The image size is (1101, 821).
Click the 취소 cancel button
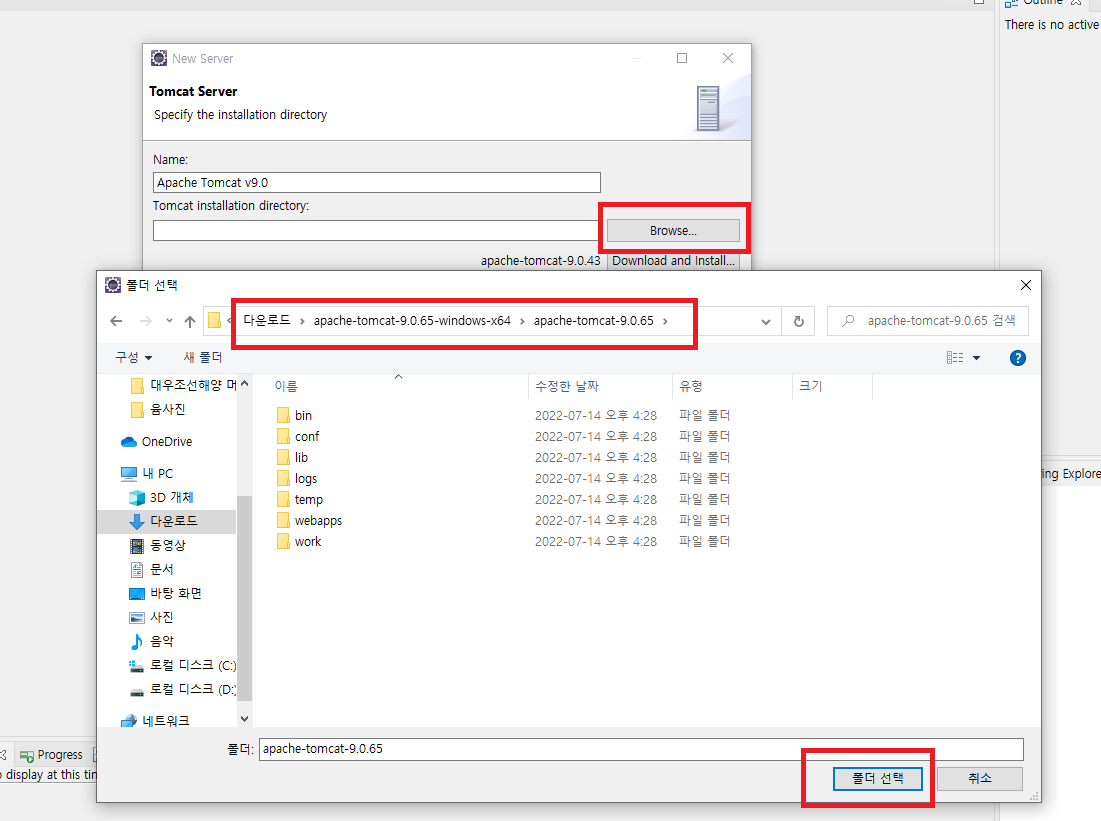click(x=980, y=778)
